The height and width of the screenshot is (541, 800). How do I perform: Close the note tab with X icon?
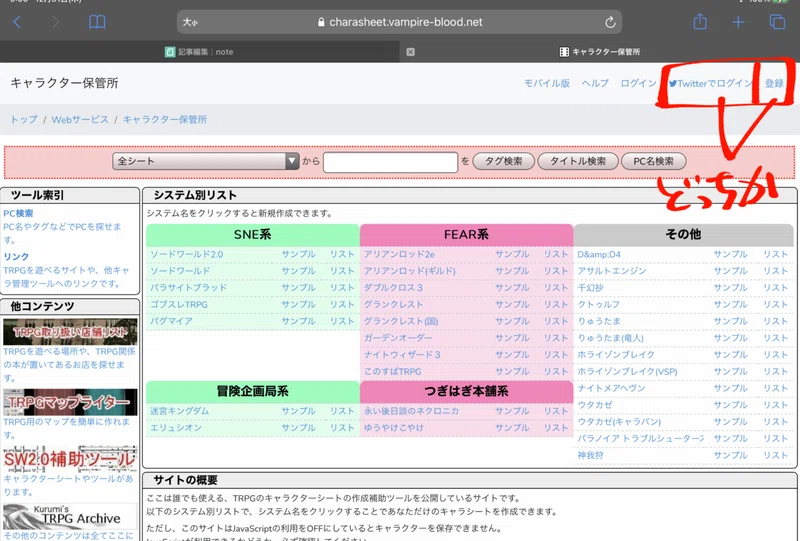click(410, 52)
